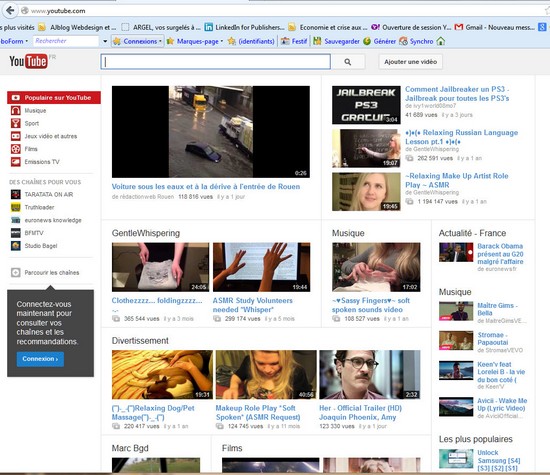Open the Clothezzzz folding video thumbnail
This screenshot has height=475, width=550.
tap(160, 267)
